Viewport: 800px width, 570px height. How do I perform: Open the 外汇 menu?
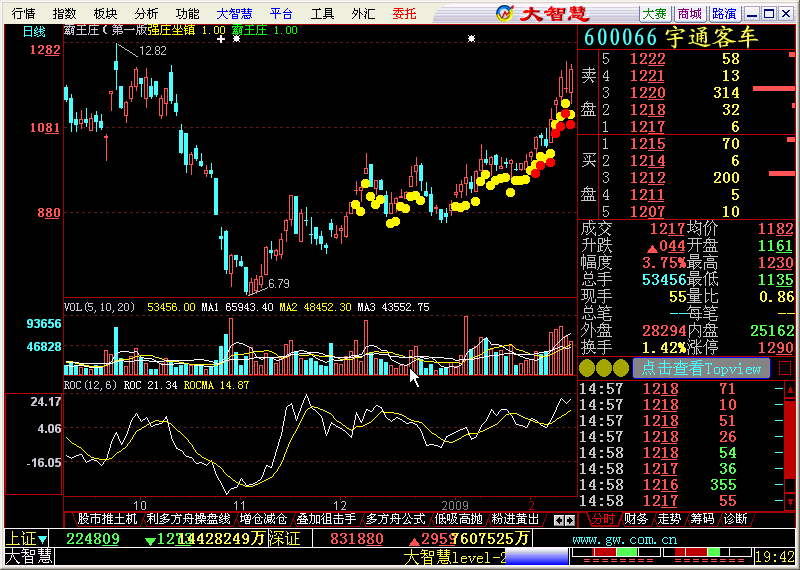(363, 13)
